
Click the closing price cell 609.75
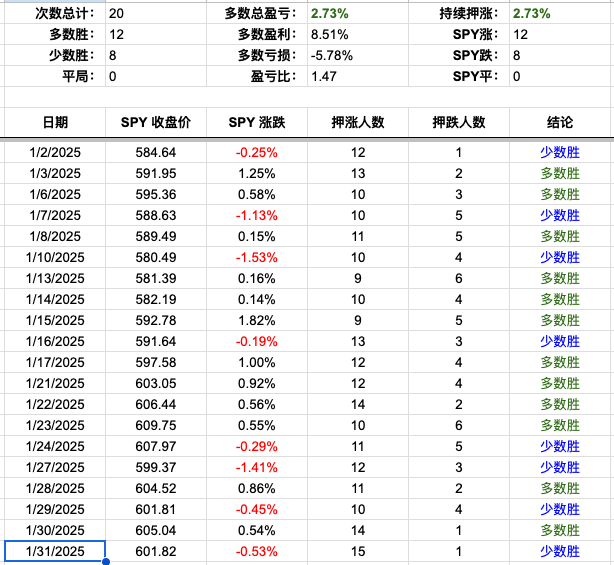tap(156, 426)
